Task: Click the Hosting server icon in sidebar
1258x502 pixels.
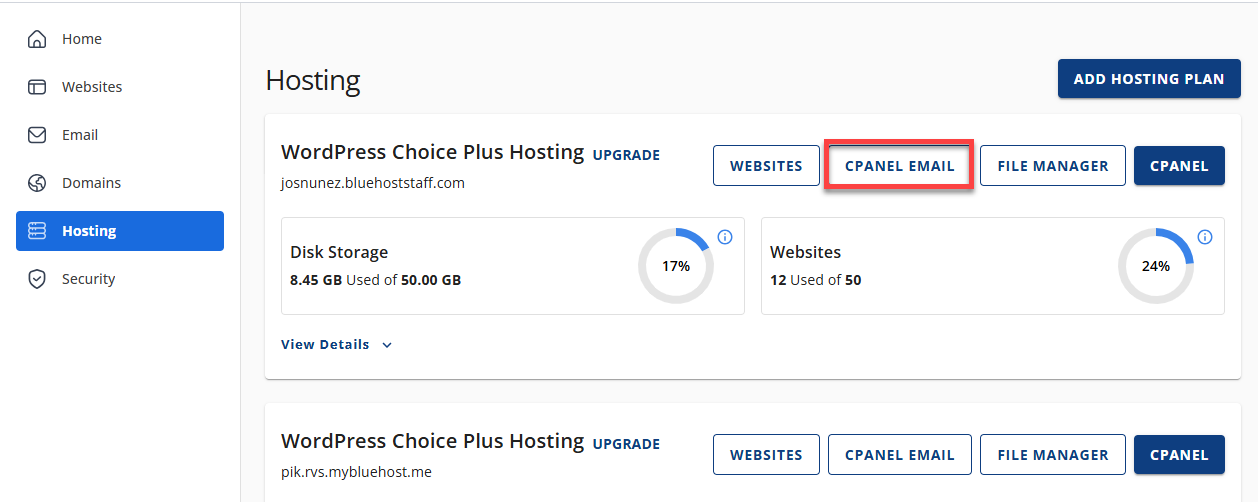Action: [x=37, y=231]
